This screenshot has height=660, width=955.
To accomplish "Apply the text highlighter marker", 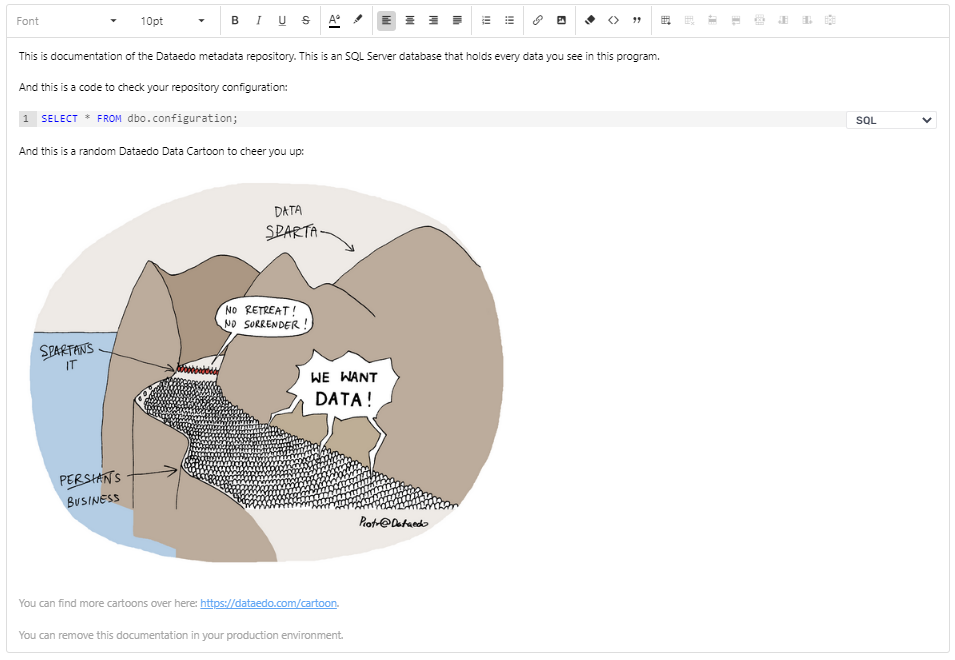I will 355,20.
